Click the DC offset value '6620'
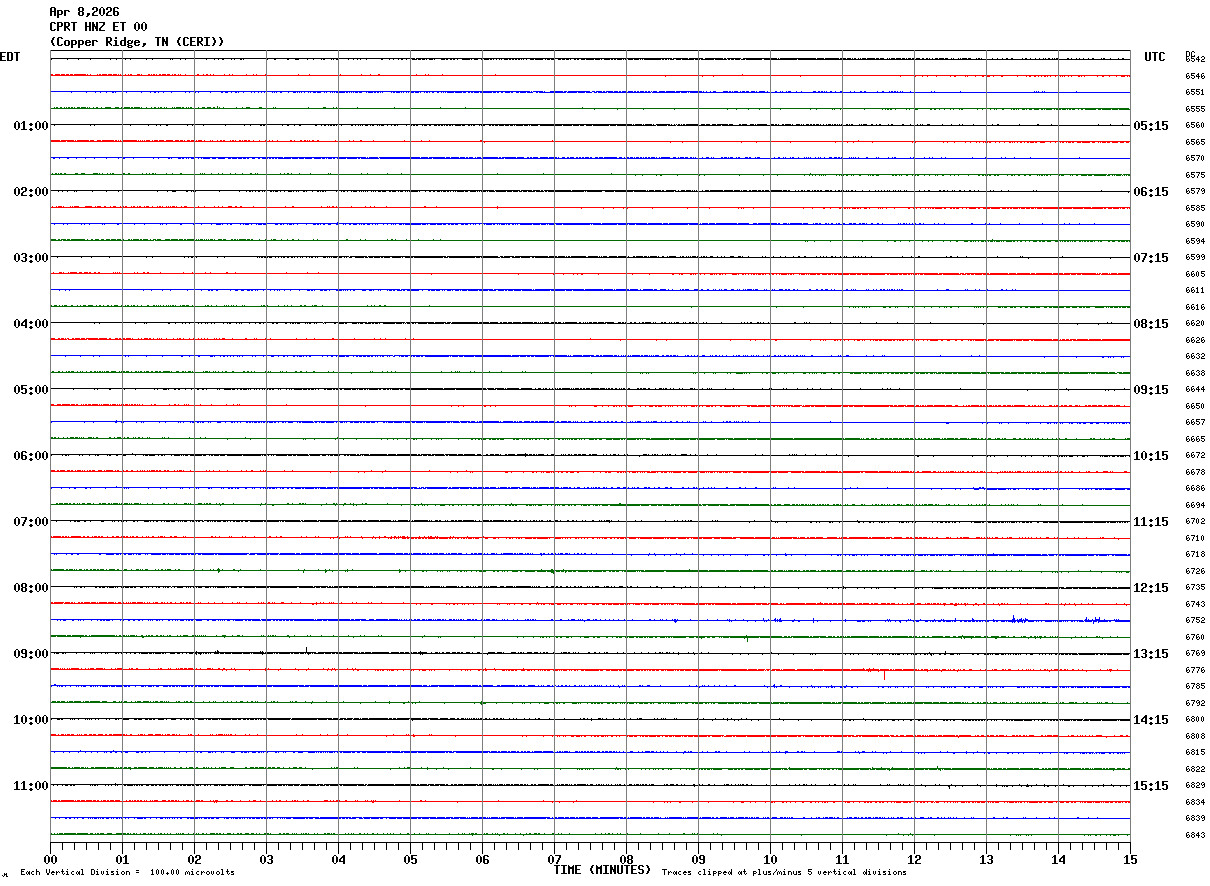Image resolution: width=1210 pixels, height=886 pixels. (x=1195, y=324)
